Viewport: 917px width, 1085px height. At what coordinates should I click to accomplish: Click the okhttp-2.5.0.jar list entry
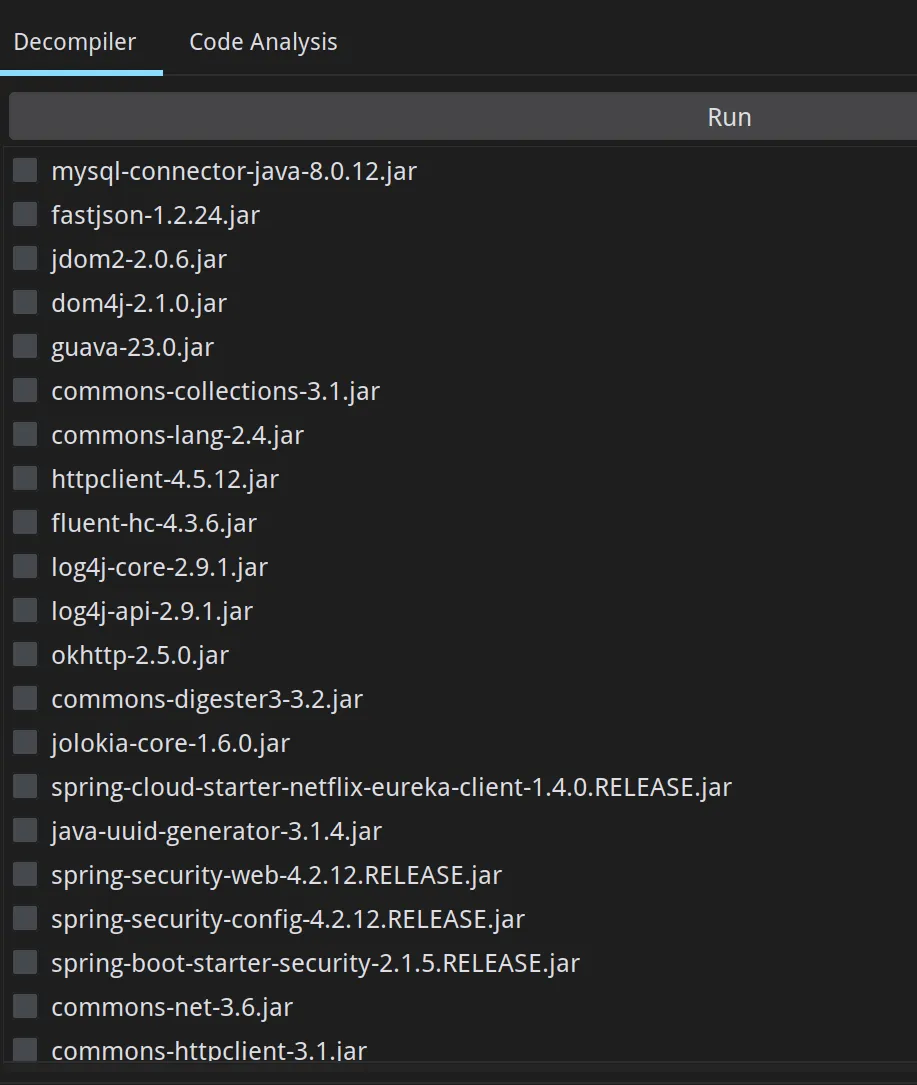click(x=140, y=656)
